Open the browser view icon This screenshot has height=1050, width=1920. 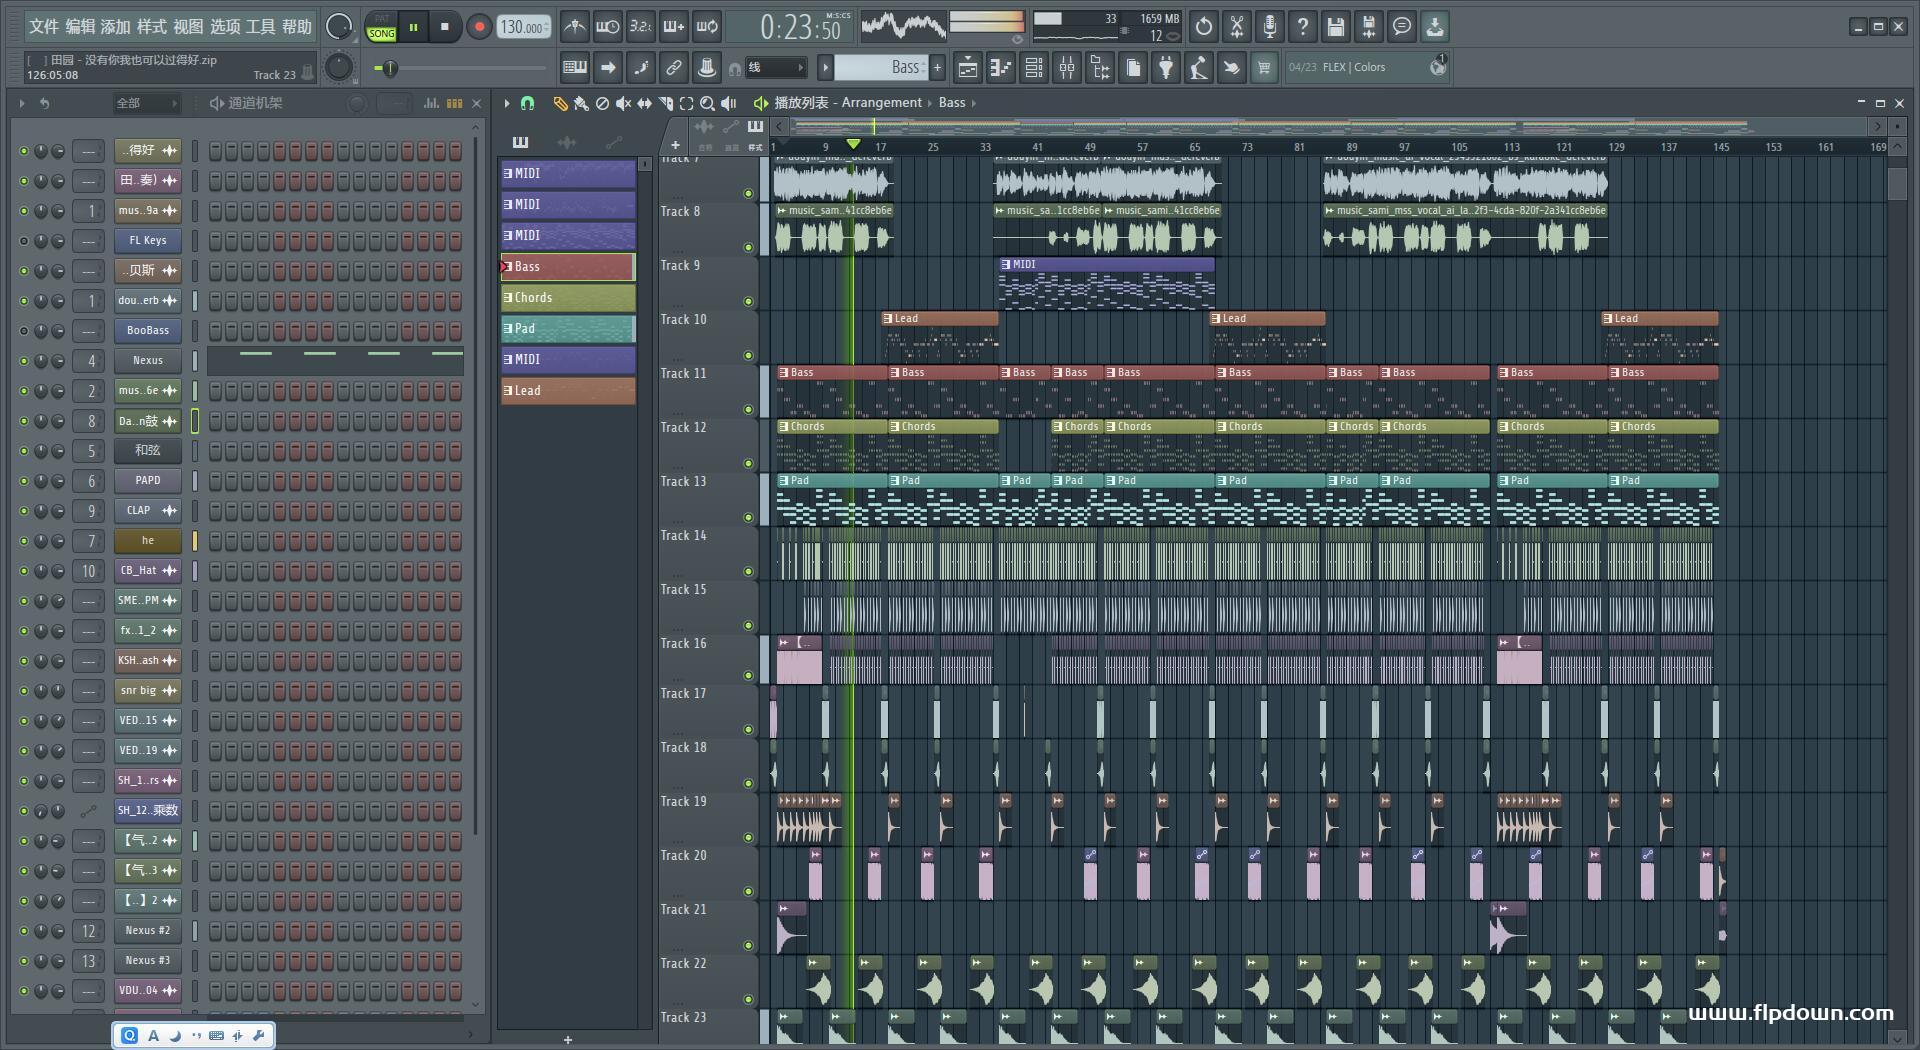pos(1100,68)
